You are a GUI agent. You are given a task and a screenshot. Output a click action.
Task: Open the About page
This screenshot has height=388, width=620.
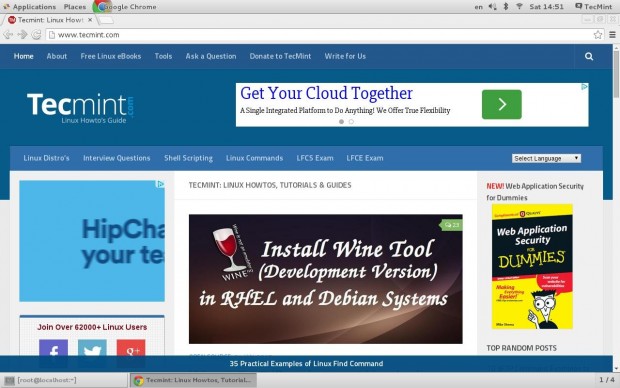57,56
